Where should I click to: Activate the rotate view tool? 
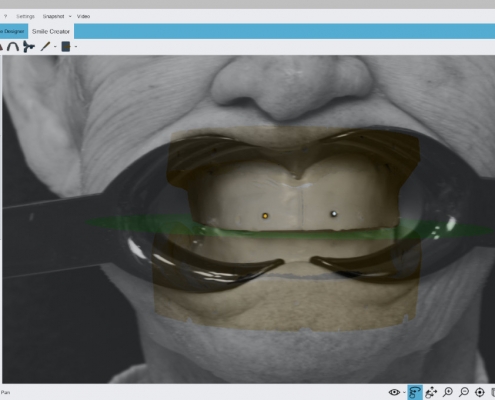pos(414,392)
